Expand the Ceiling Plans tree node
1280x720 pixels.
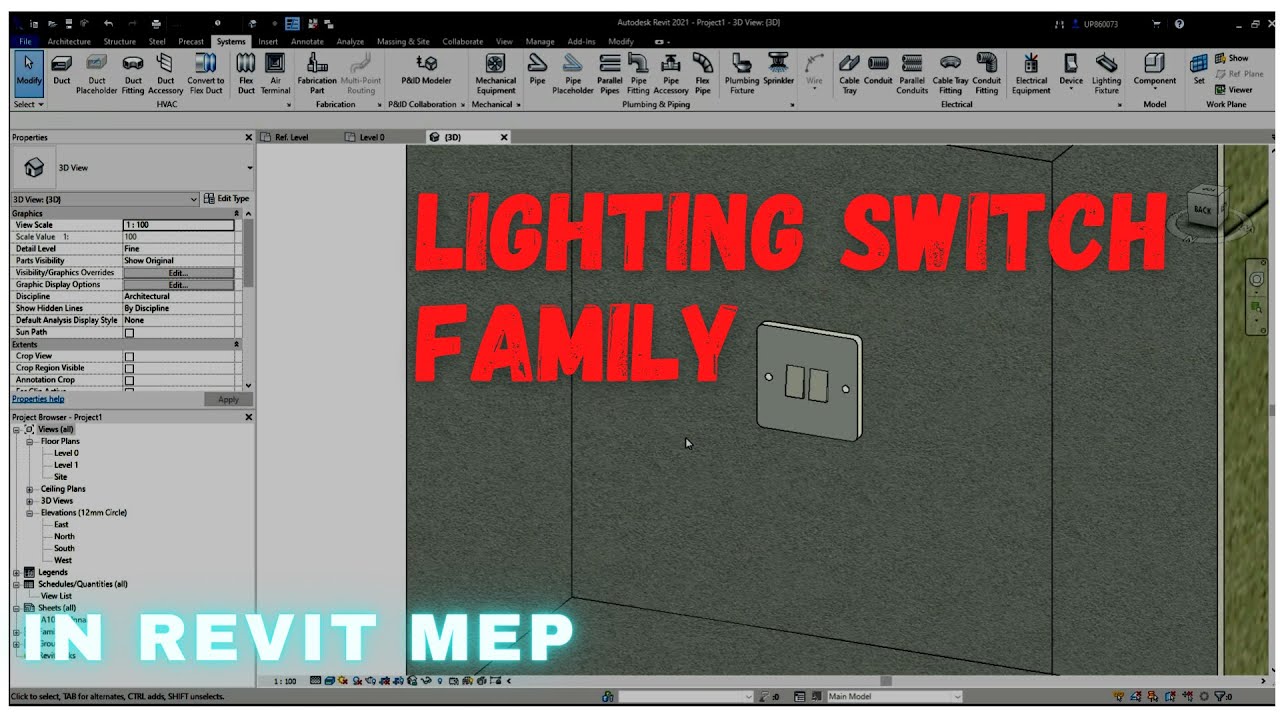pyautogui.click(x=30, y=489)
